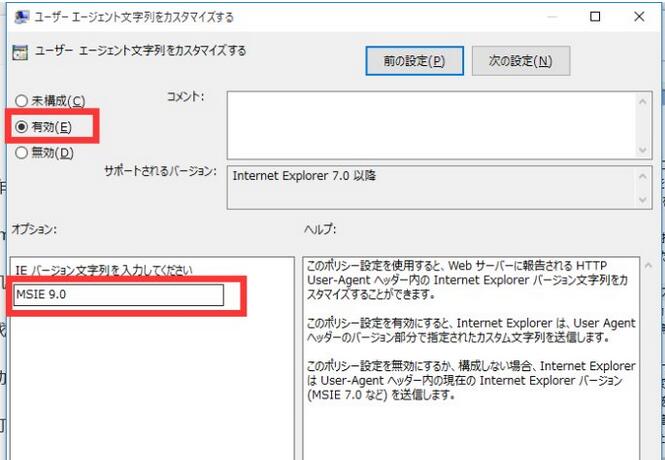The height and width of the screenshot is (460, 665).
Task: Close the user agent policy dialog
Action: click(640, 17)
